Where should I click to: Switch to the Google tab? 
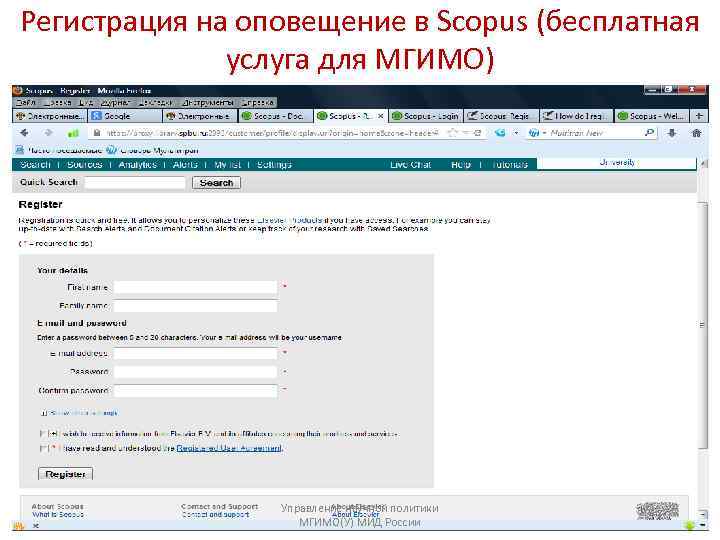coord(125,116)
